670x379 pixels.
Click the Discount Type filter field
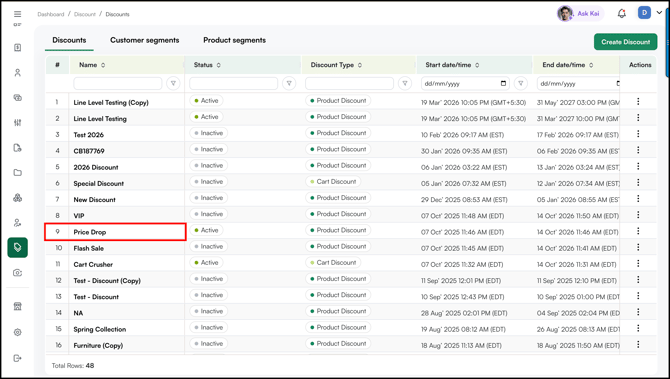tap(350, 83)
